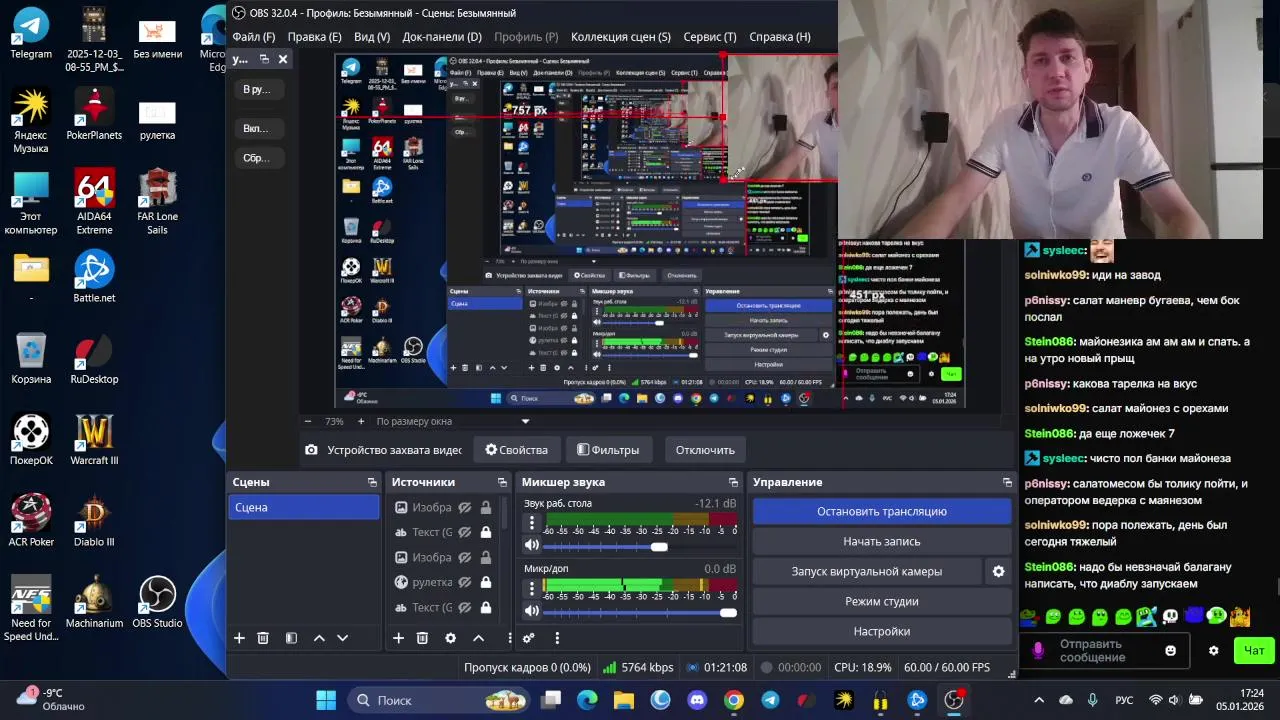Open File Explorer from the taskbar
Screen dimensions: 1280x720
click(x=624, y=700)
